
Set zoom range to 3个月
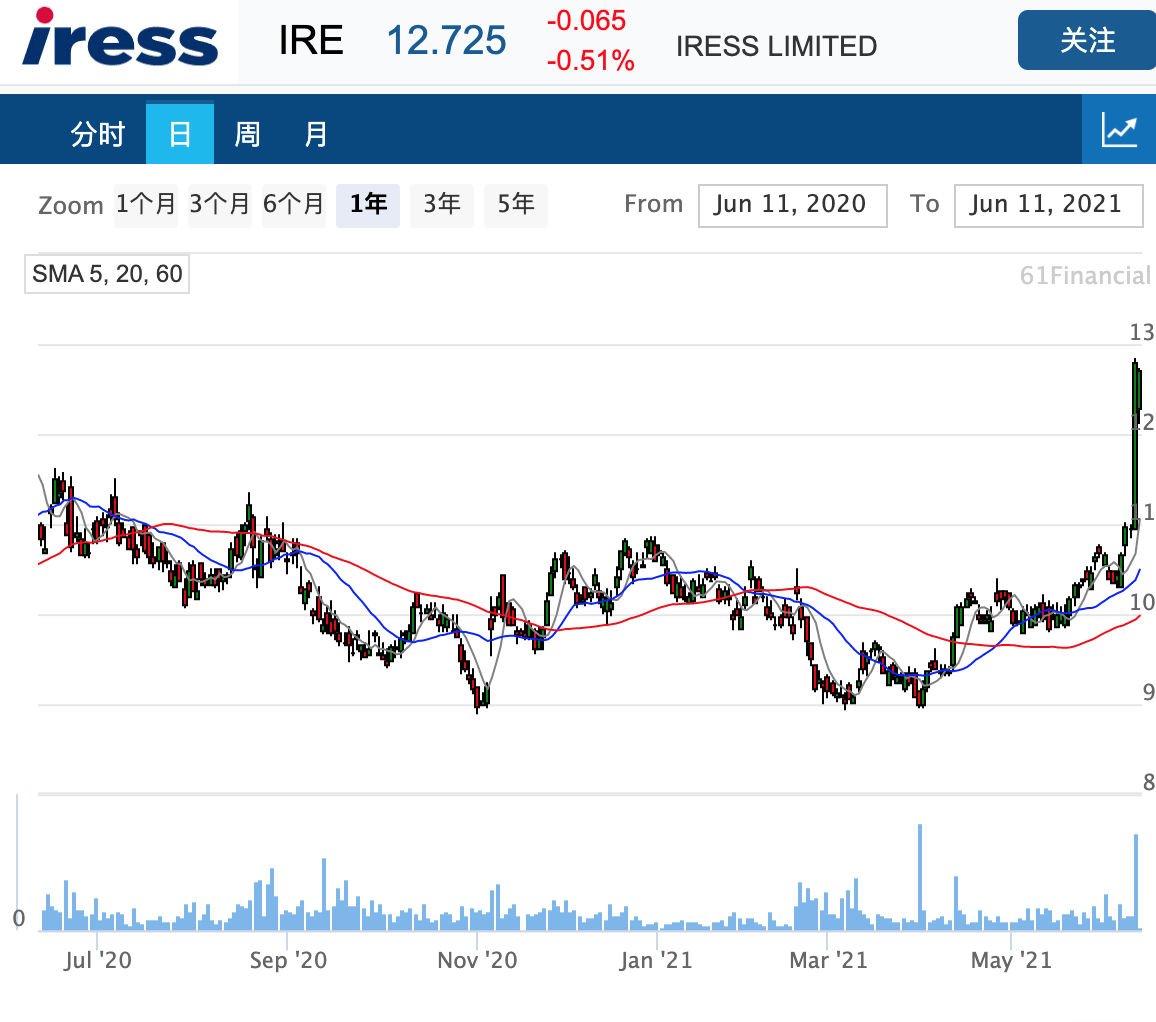pos(220,205)
